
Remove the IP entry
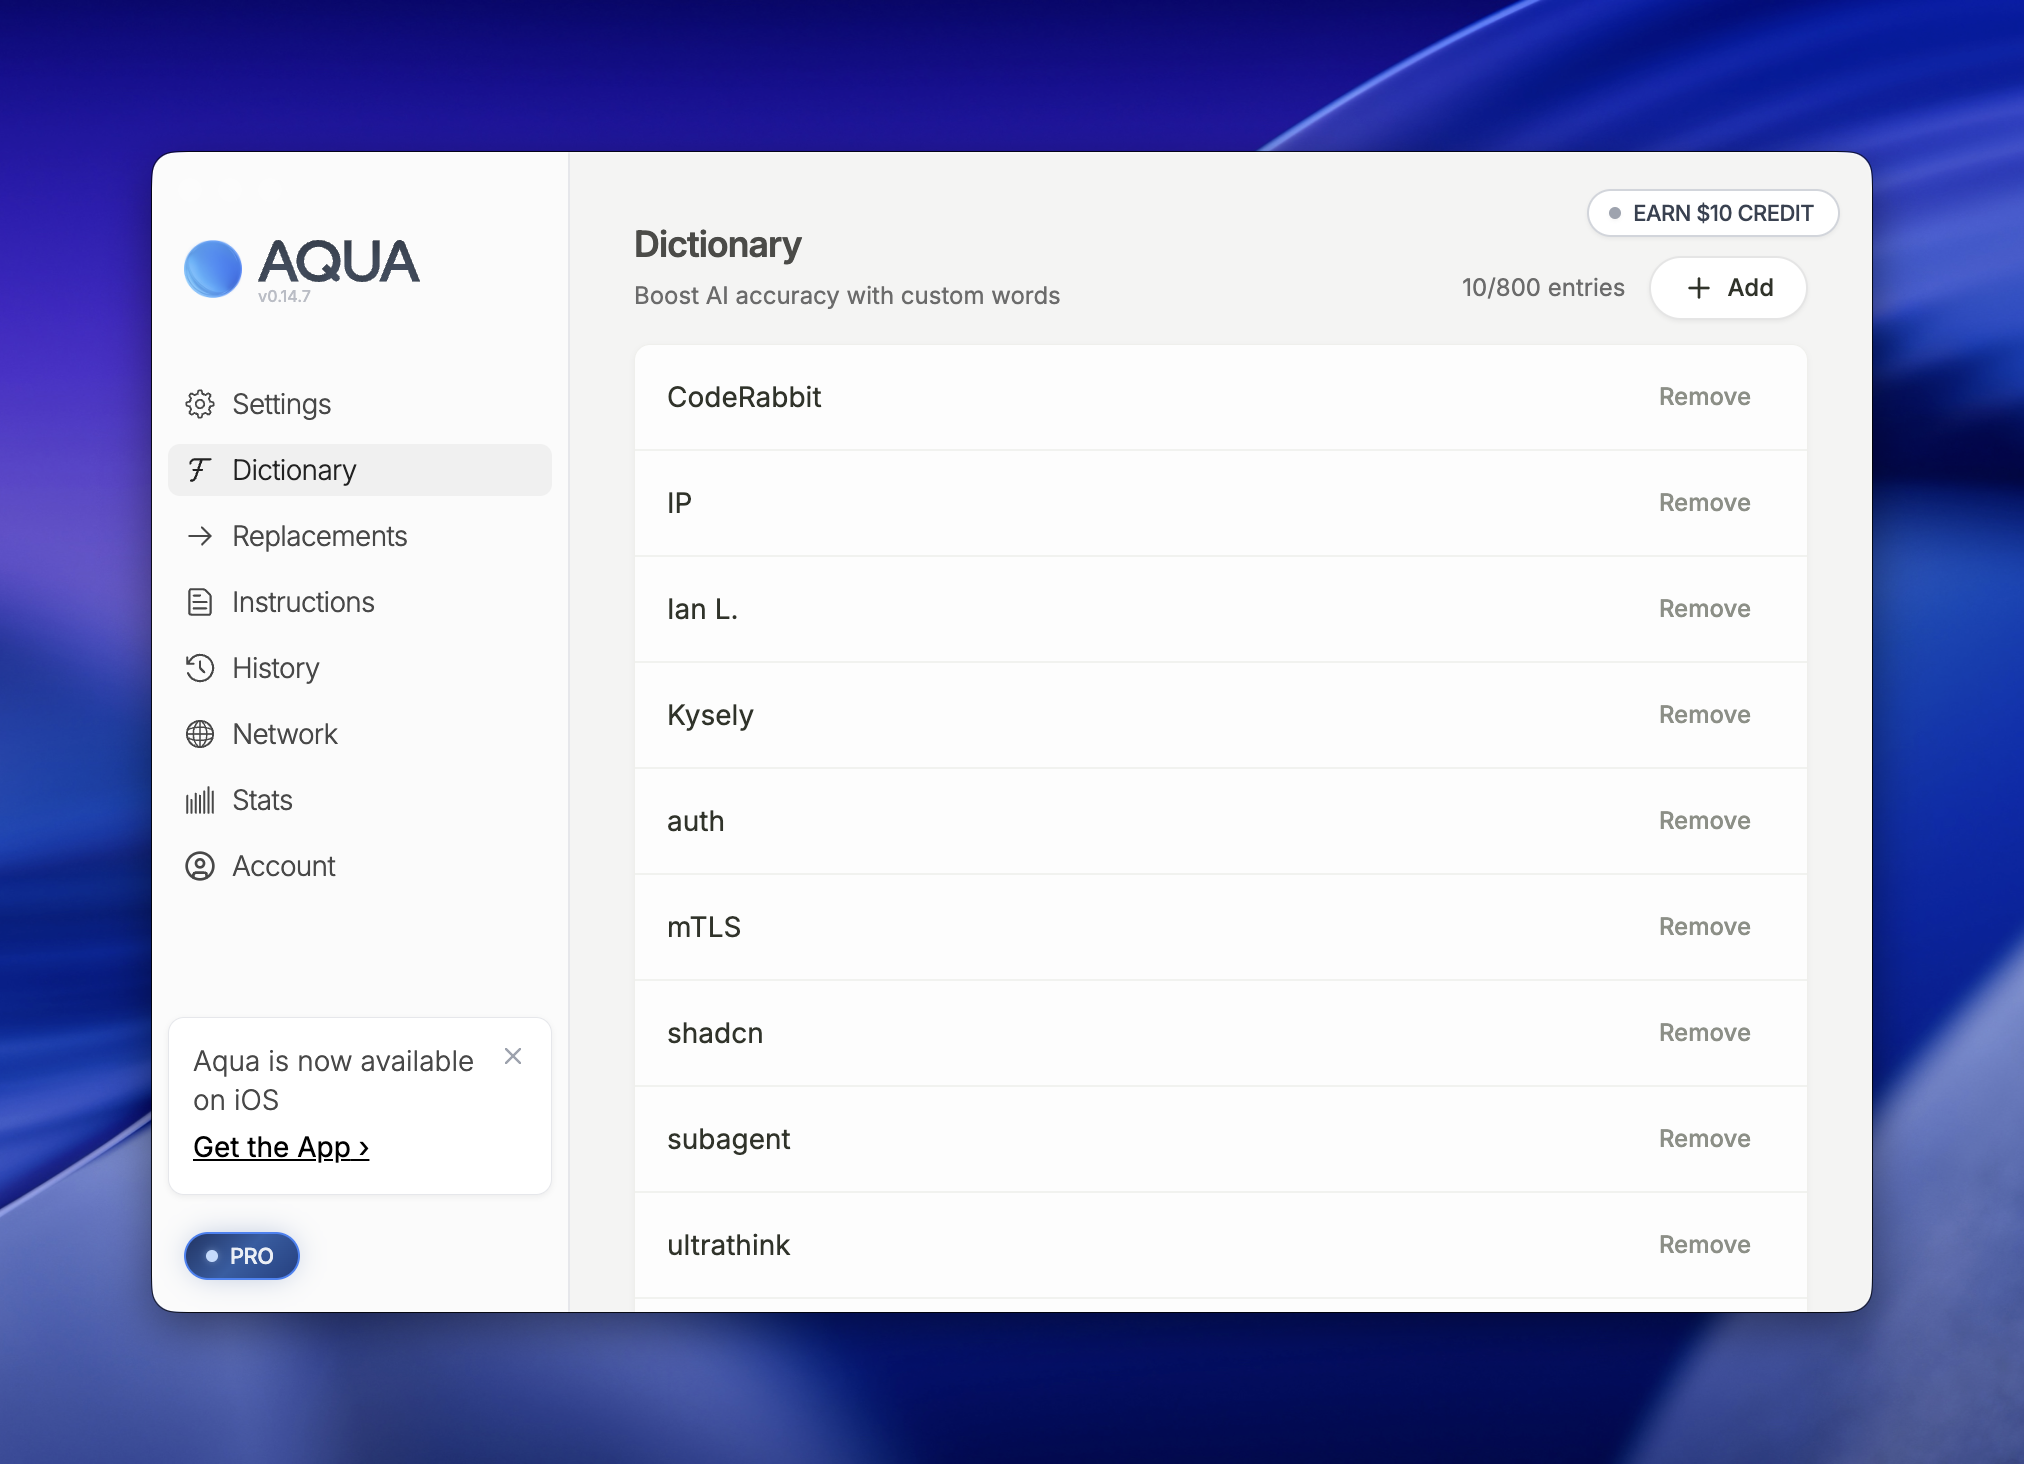click(1705, 503)
